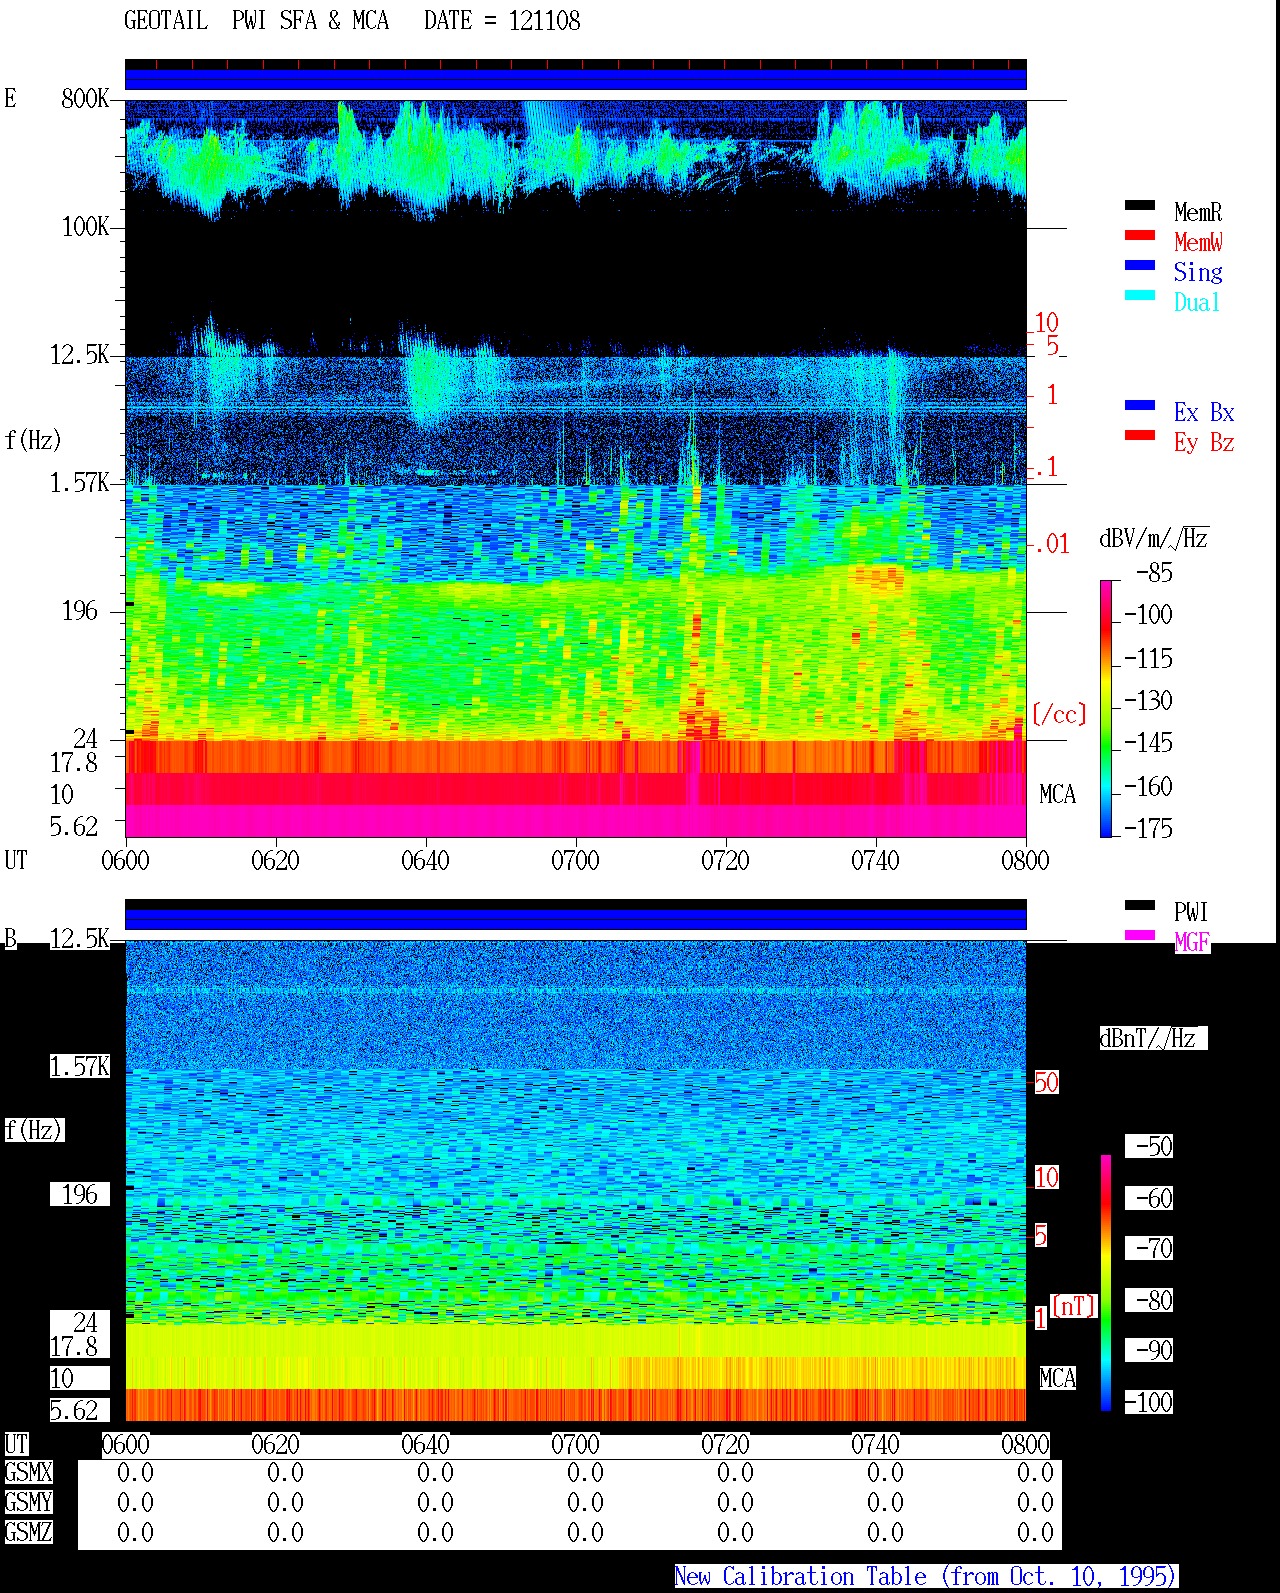
Task: Click the MCA label beside the B panel
Action: pyautogui.click(x=1057, y=1378)
